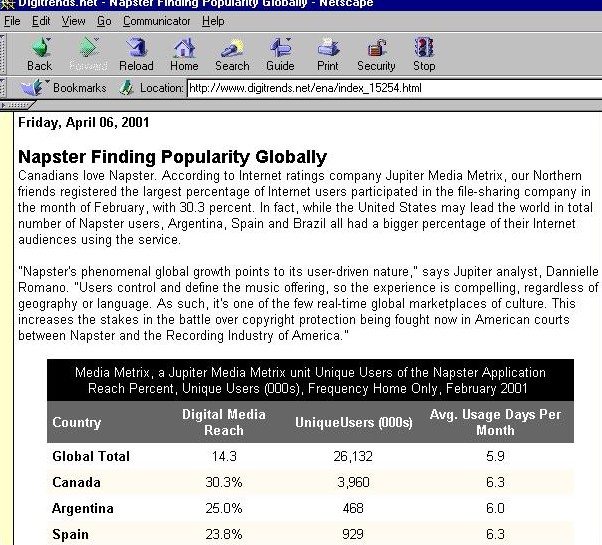Open the Guide toolbar button
Screen dimensions: 602x545
click(x=280, y=54)
